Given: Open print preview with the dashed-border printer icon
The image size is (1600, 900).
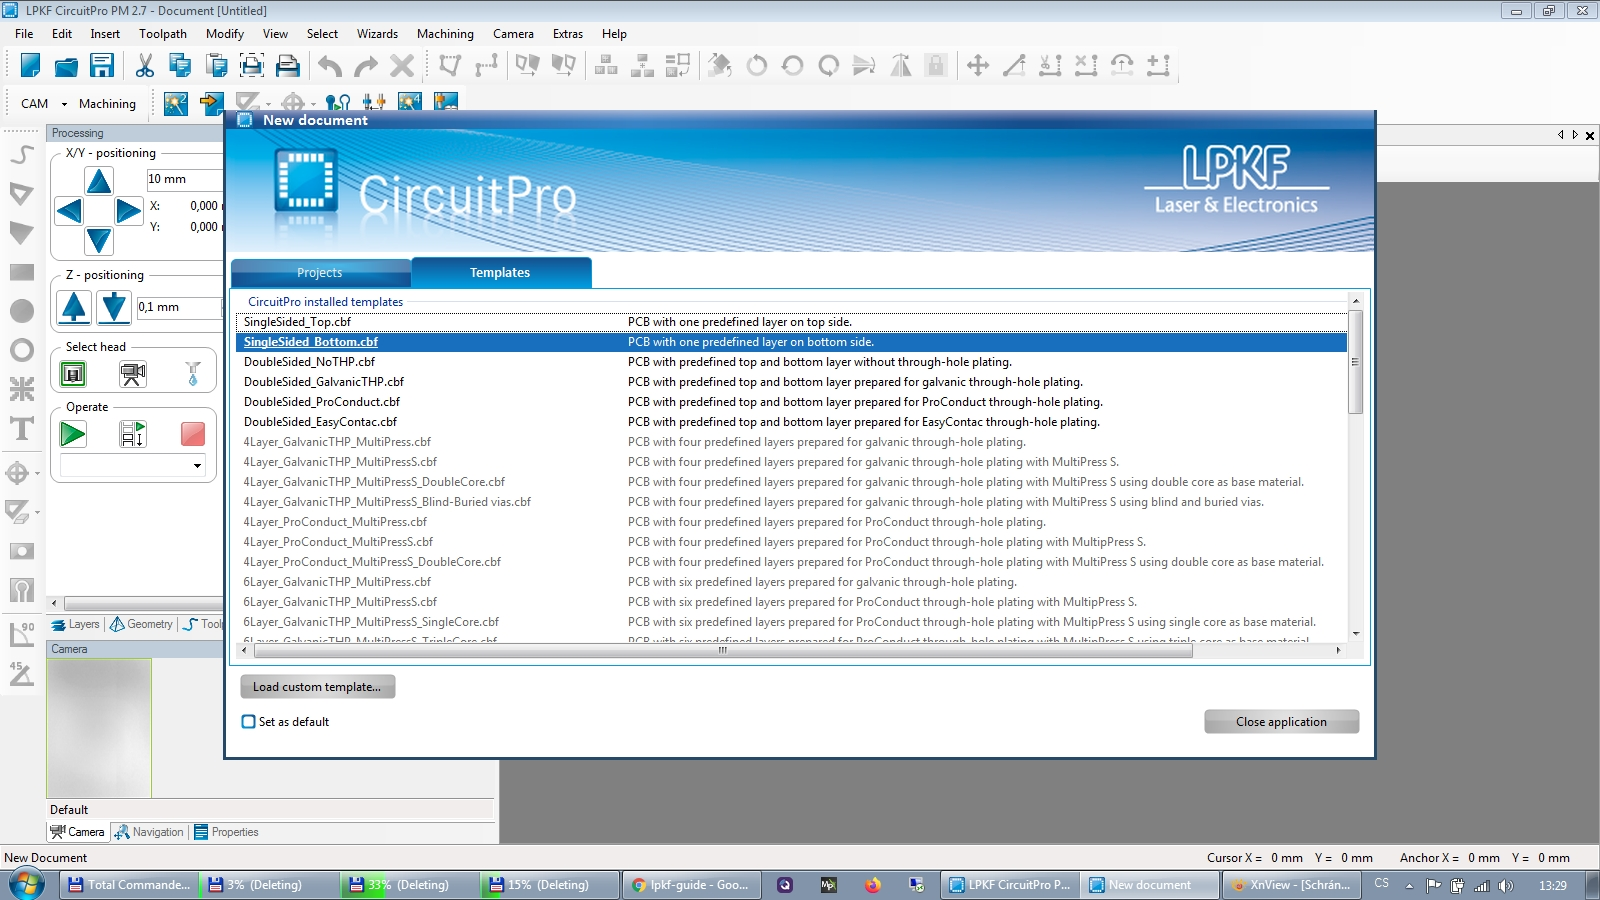Looking at the screenshot, I should tap(252, 66).
